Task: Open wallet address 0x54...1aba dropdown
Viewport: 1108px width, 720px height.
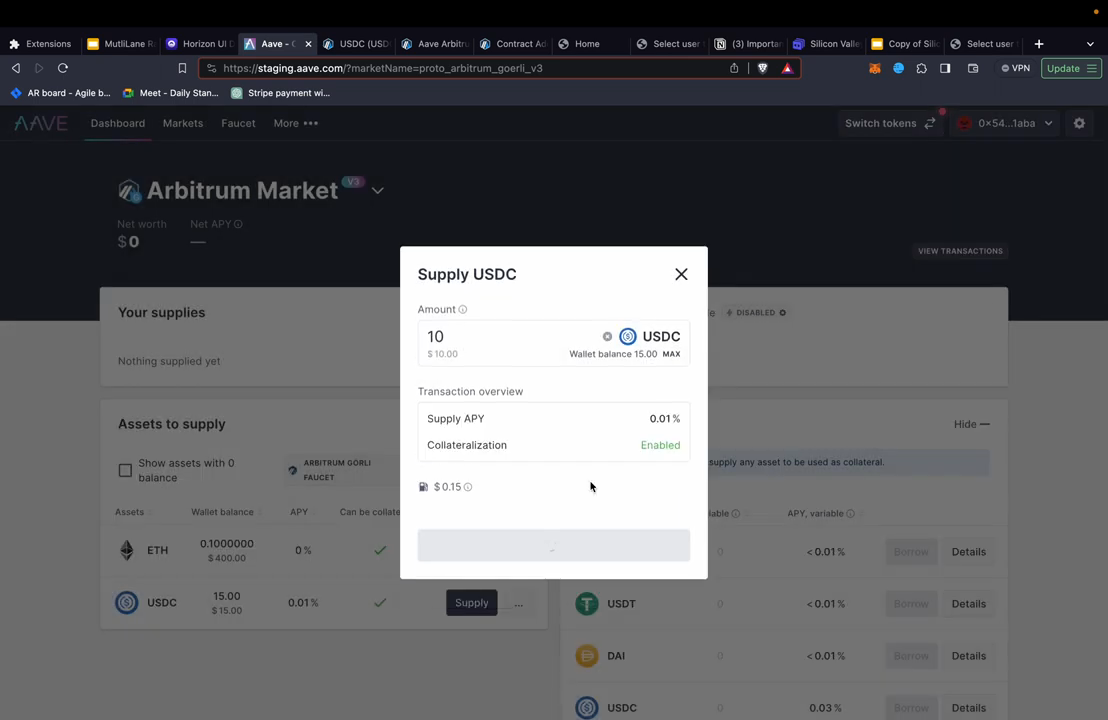Action: pos(1004,123)
